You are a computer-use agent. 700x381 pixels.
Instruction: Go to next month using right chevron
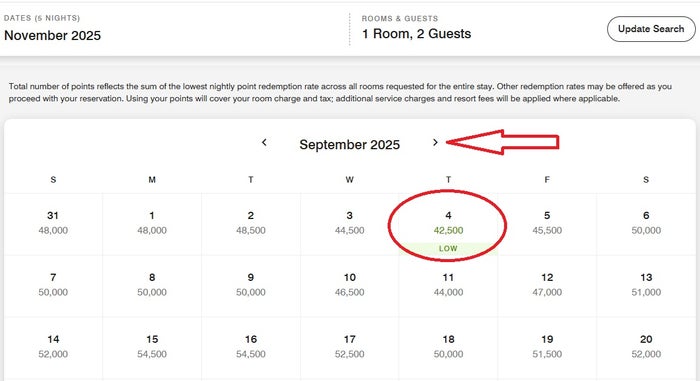[x=435, y=142]
